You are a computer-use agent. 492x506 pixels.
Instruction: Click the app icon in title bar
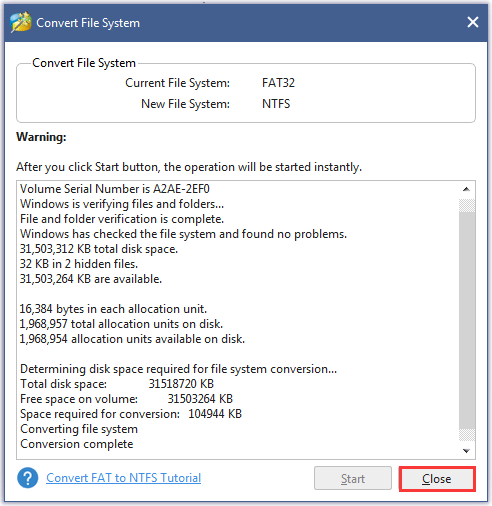pyautogui.click(x=21, y=22)
